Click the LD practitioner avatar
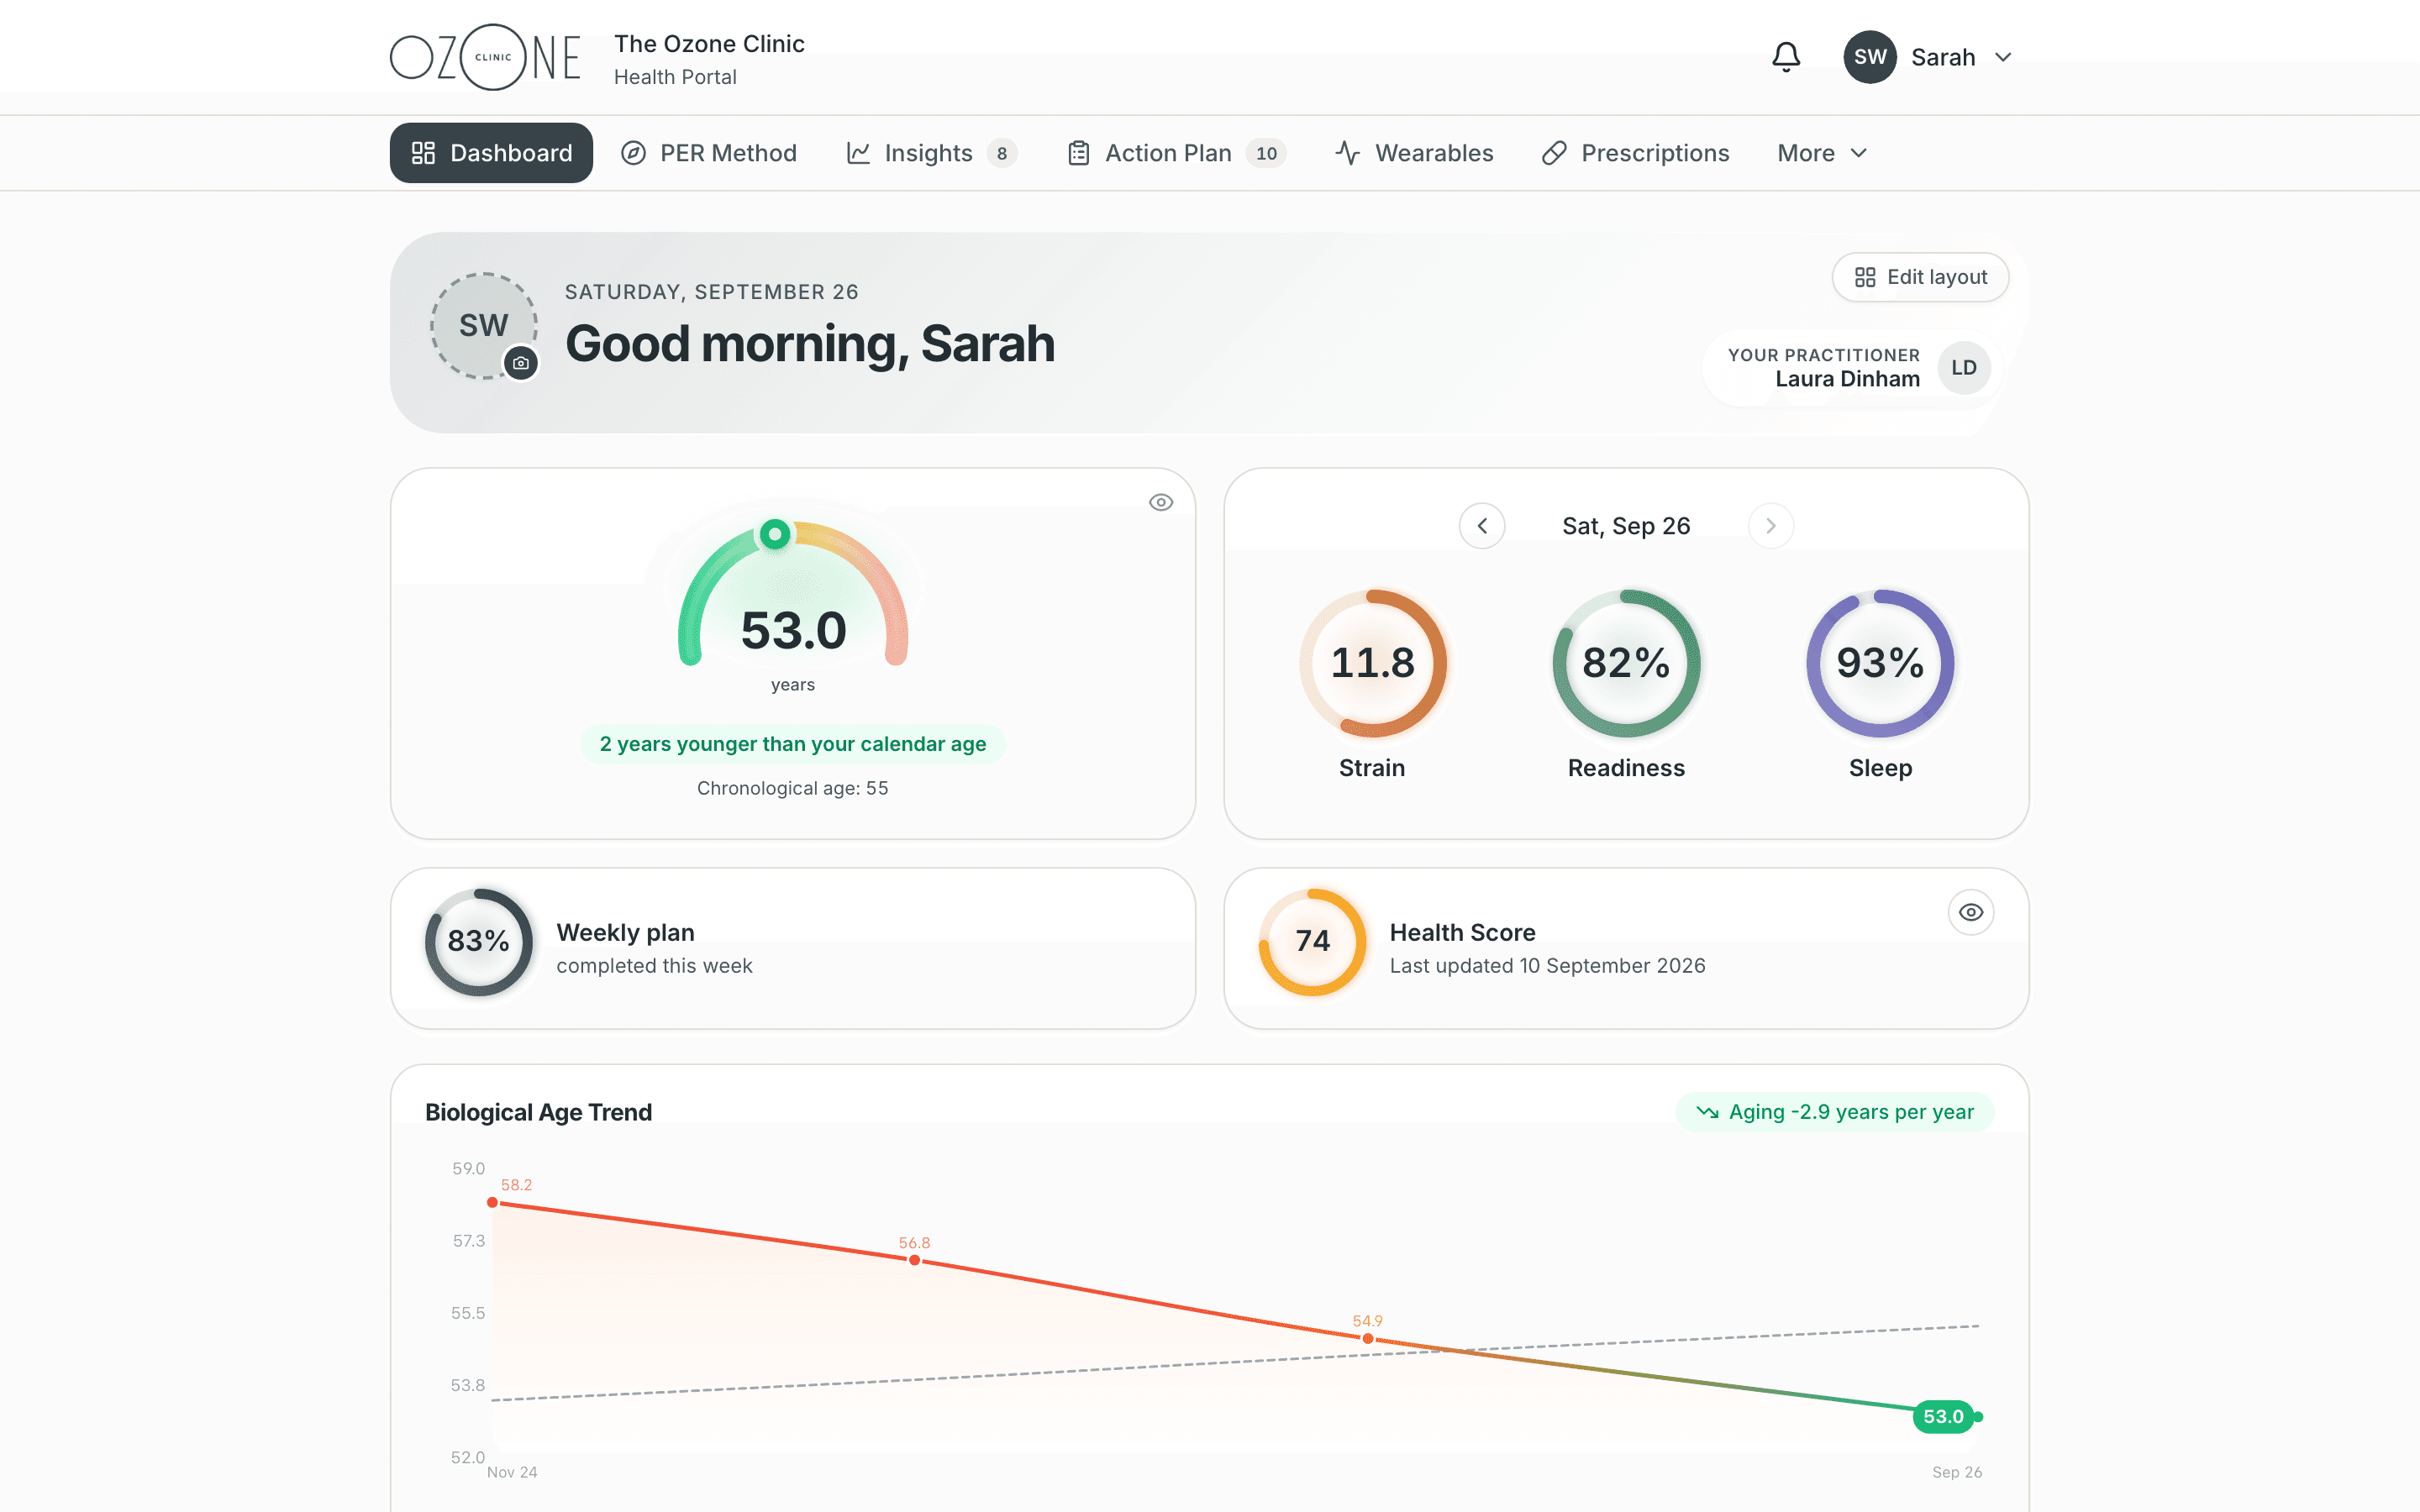The image size is (2420, 1512). [1963, 368]
